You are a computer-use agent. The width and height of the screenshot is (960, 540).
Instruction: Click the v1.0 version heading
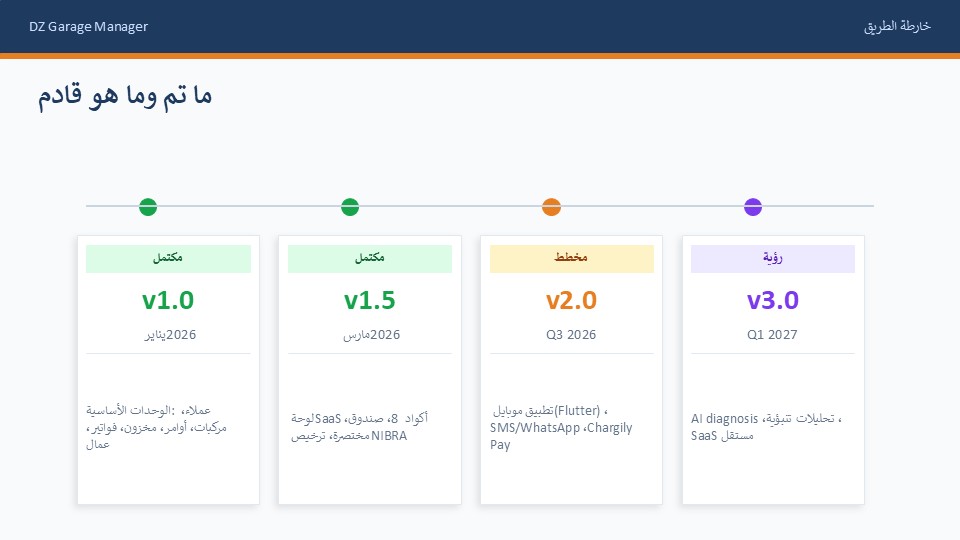click(168, 300)
